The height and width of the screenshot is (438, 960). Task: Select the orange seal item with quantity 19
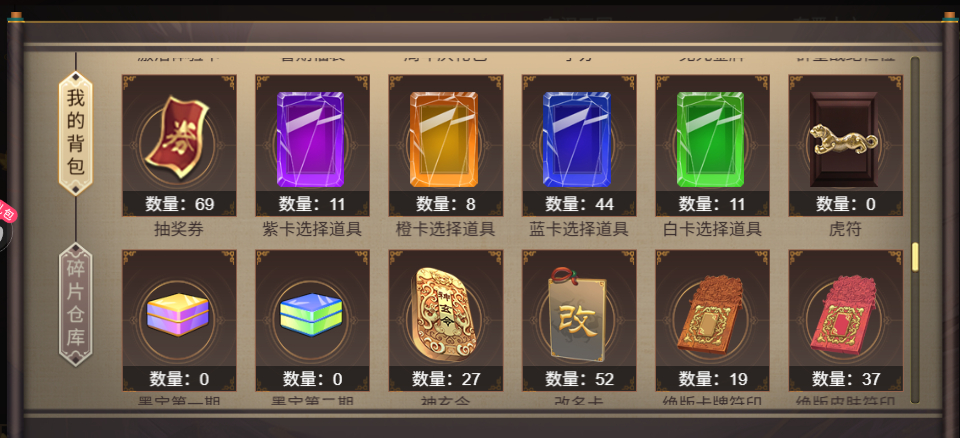[711, 314]
